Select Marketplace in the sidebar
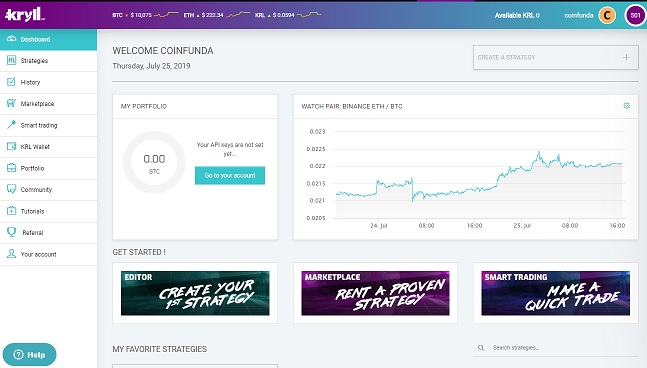Screen dimensions: 647x368 pyautogui.click(x=48, y=104)
